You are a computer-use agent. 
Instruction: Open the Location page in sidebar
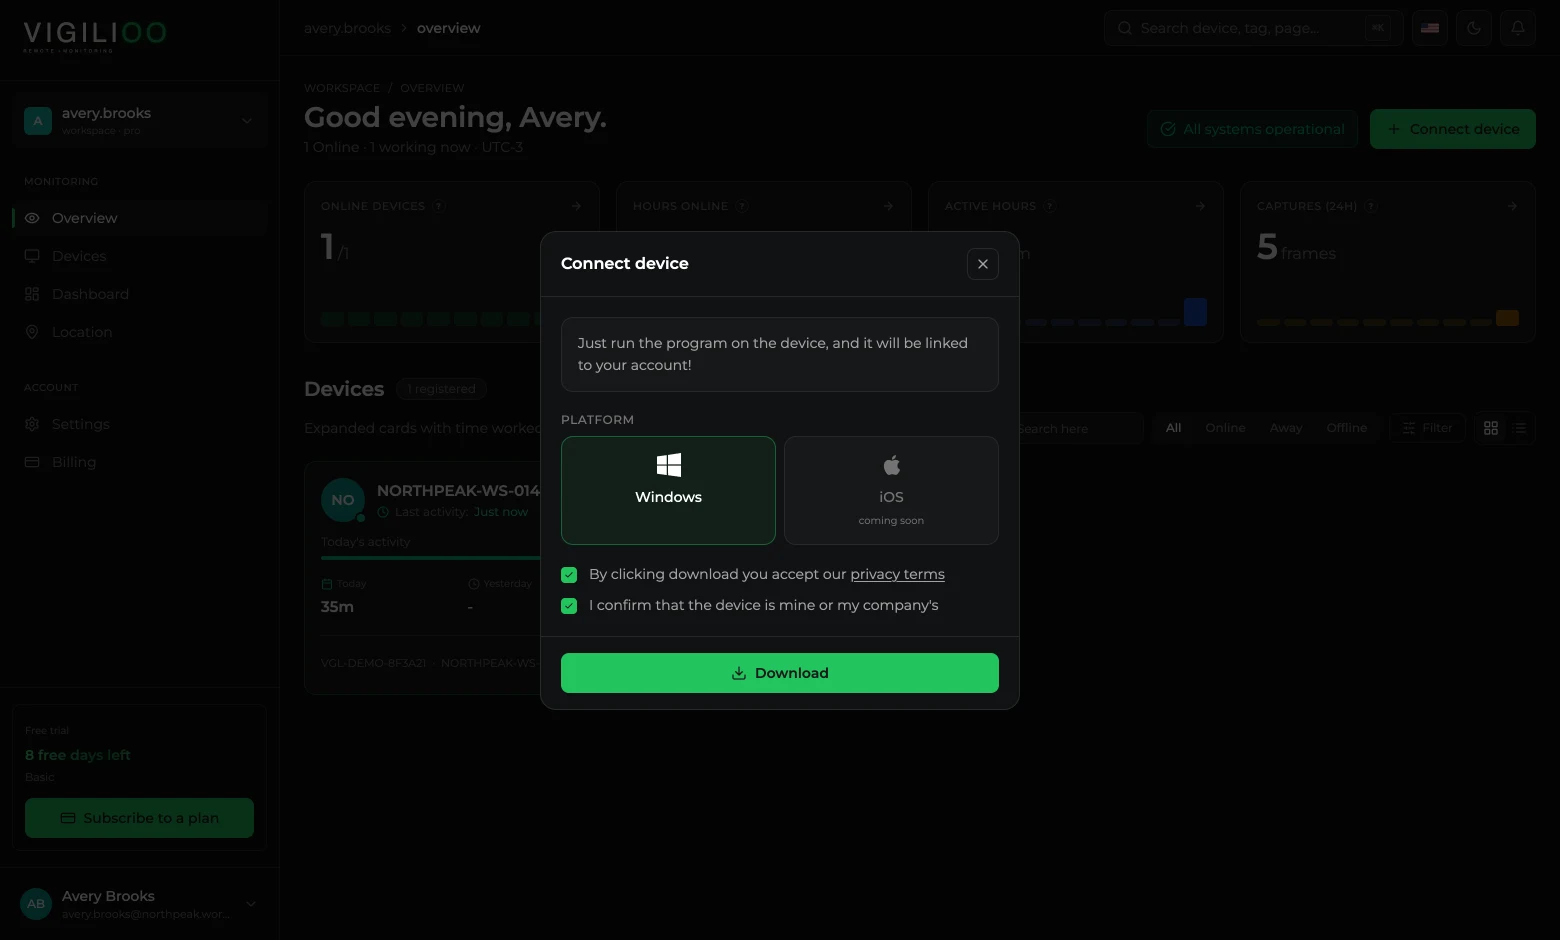tap(140, 332)
